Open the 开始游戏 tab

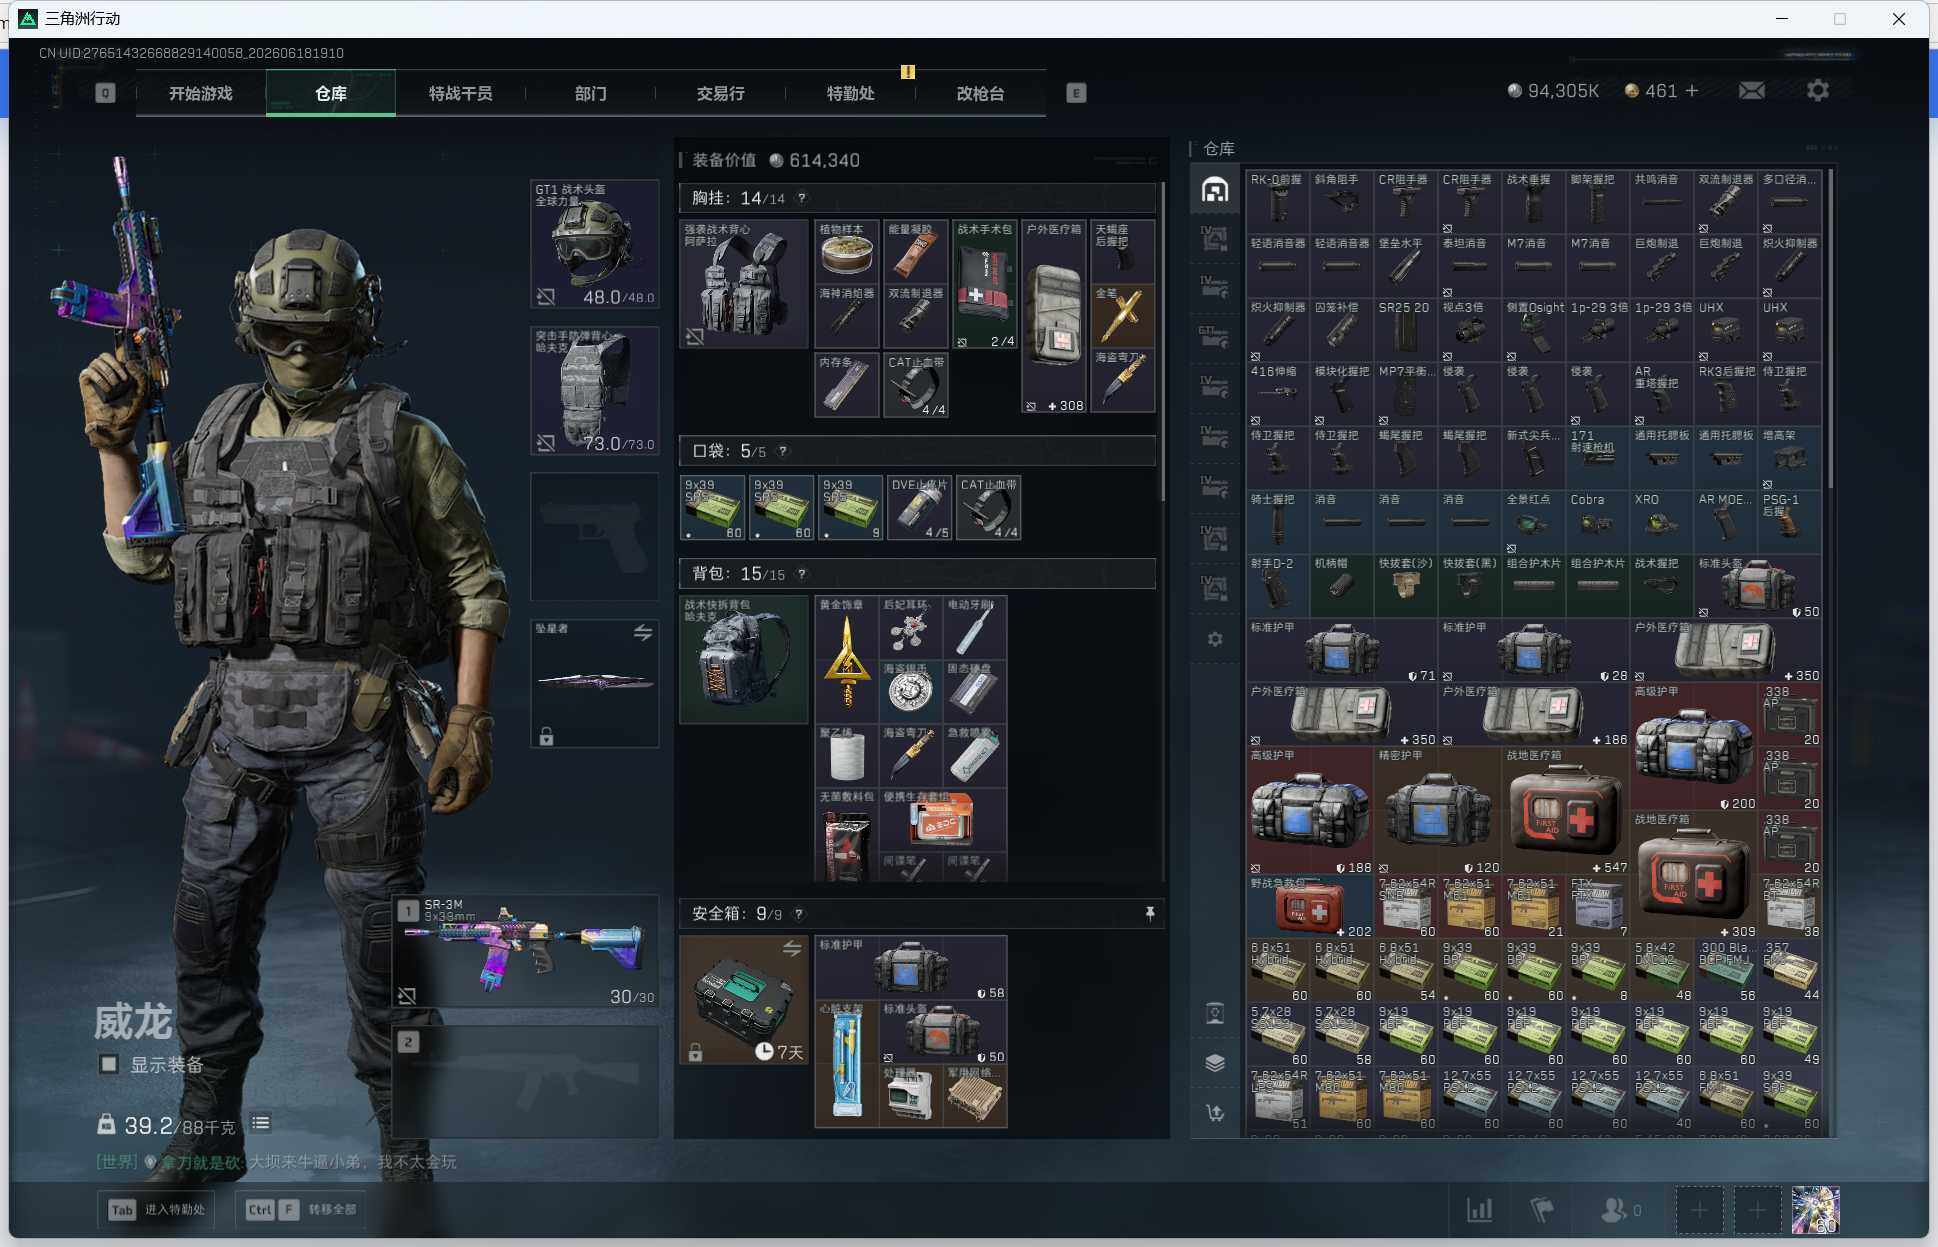(200, 93)
